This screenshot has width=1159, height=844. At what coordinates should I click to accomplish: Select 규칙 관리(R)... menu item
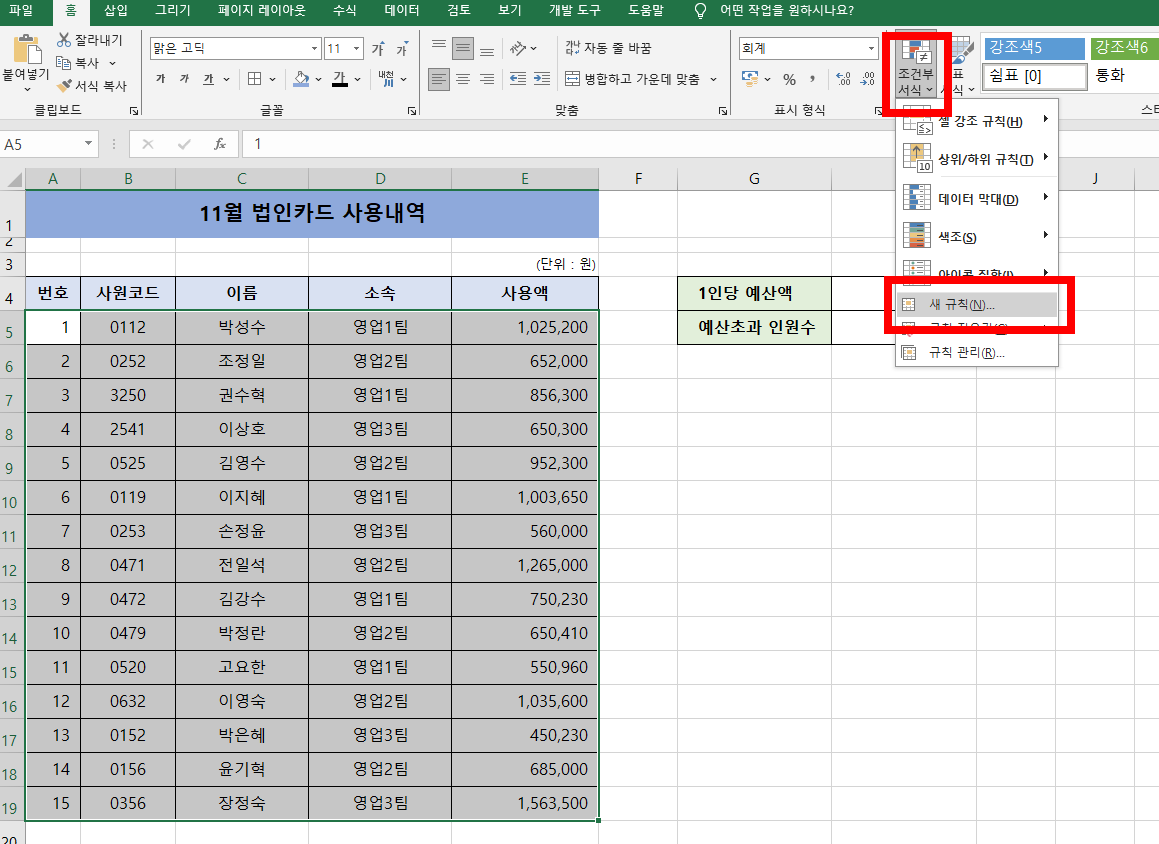click(977, 353)
